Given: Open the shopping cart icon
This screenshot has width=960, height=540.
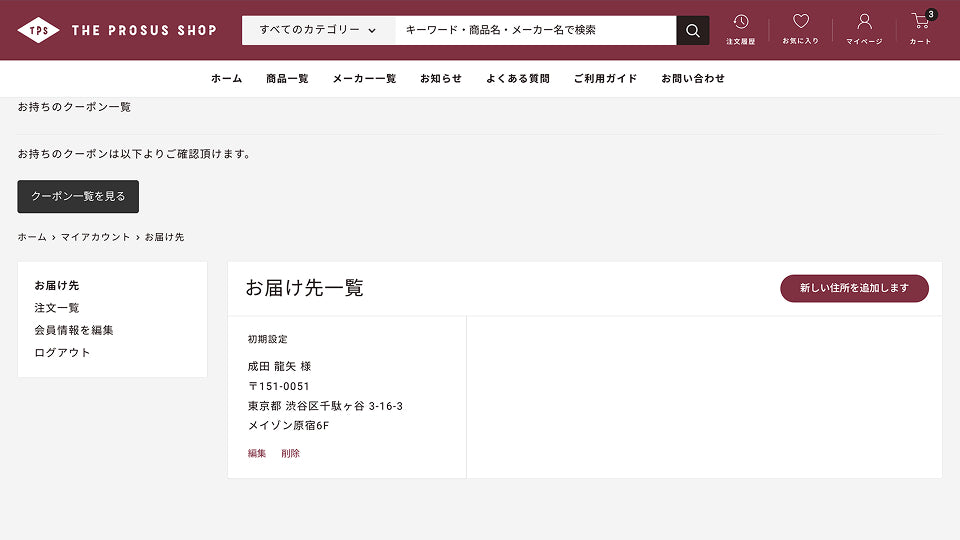Looking at the screenshot, I should [x=920, y=22].
